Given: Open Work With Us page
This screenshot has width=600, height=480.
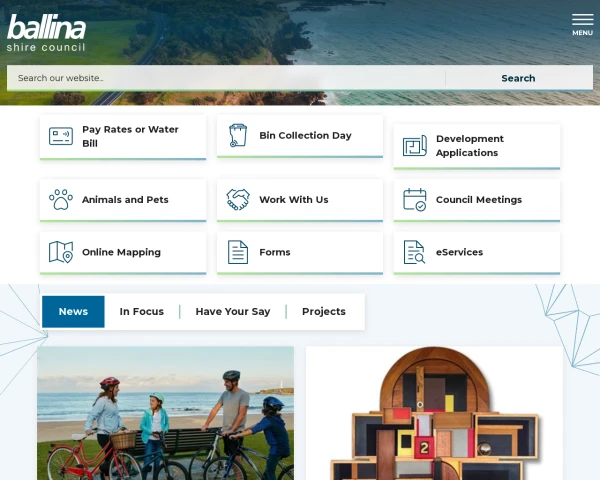Looking at the screenshot, I should [x=300, y=200].
